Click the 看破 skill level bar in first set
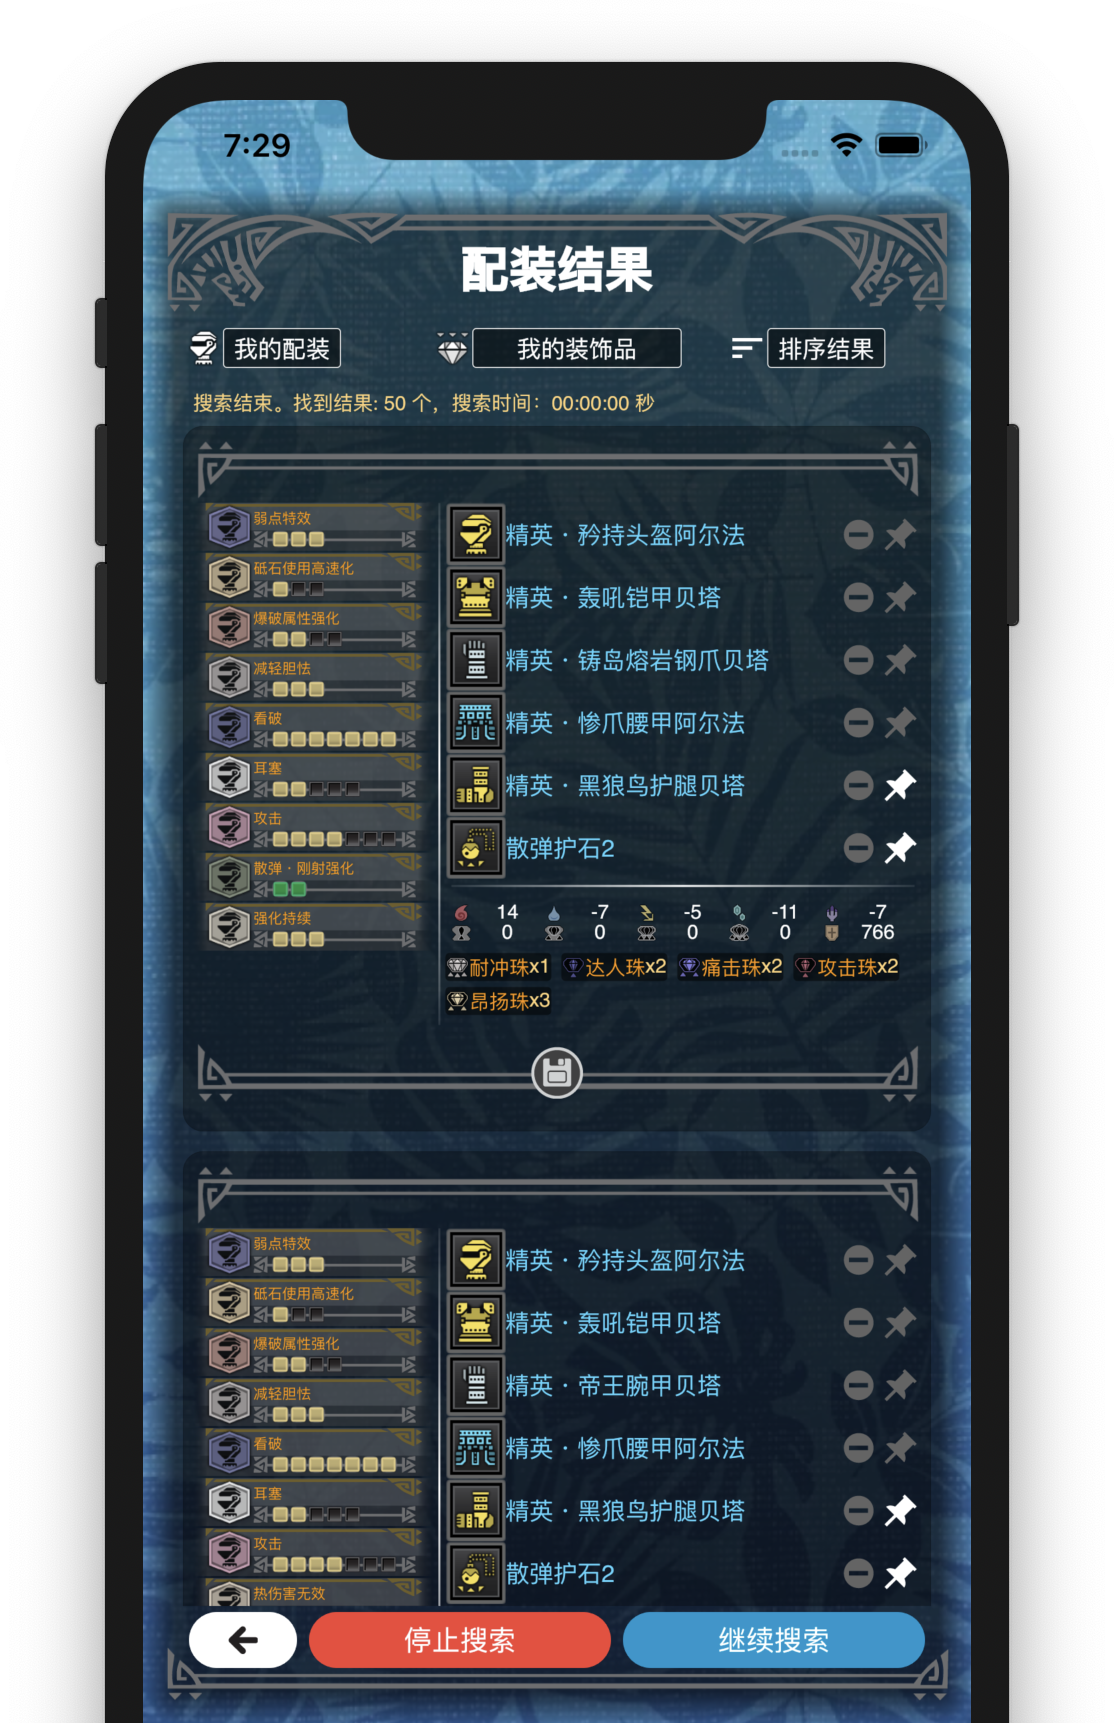This screenshot has width=1114, height=1723. tap(335, 739)
